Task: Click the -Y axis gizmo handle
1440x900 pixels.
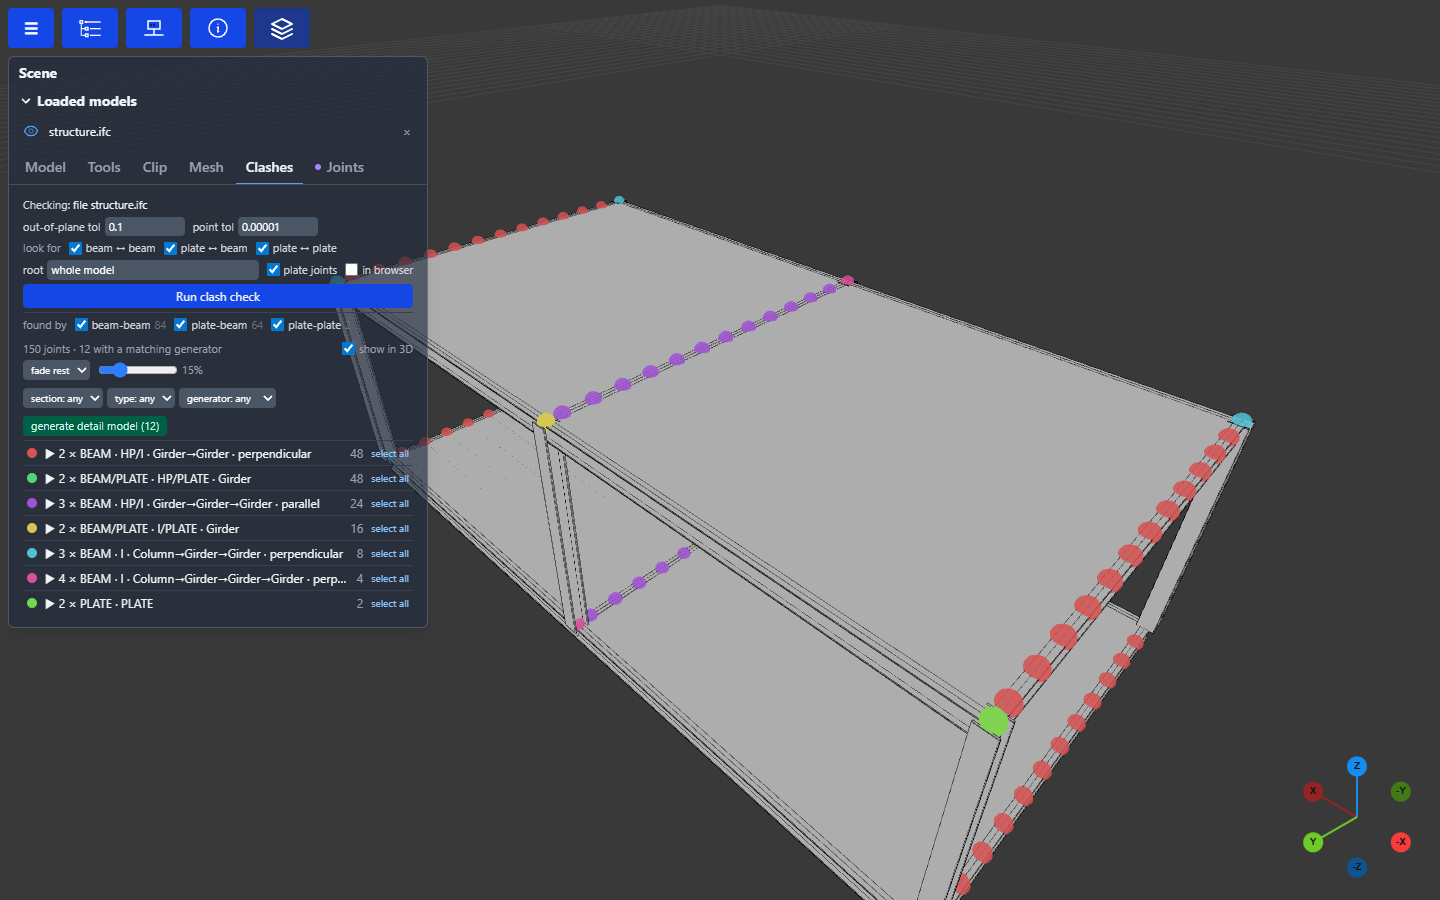Action: pyautogui.click(x=1401, y=791)
